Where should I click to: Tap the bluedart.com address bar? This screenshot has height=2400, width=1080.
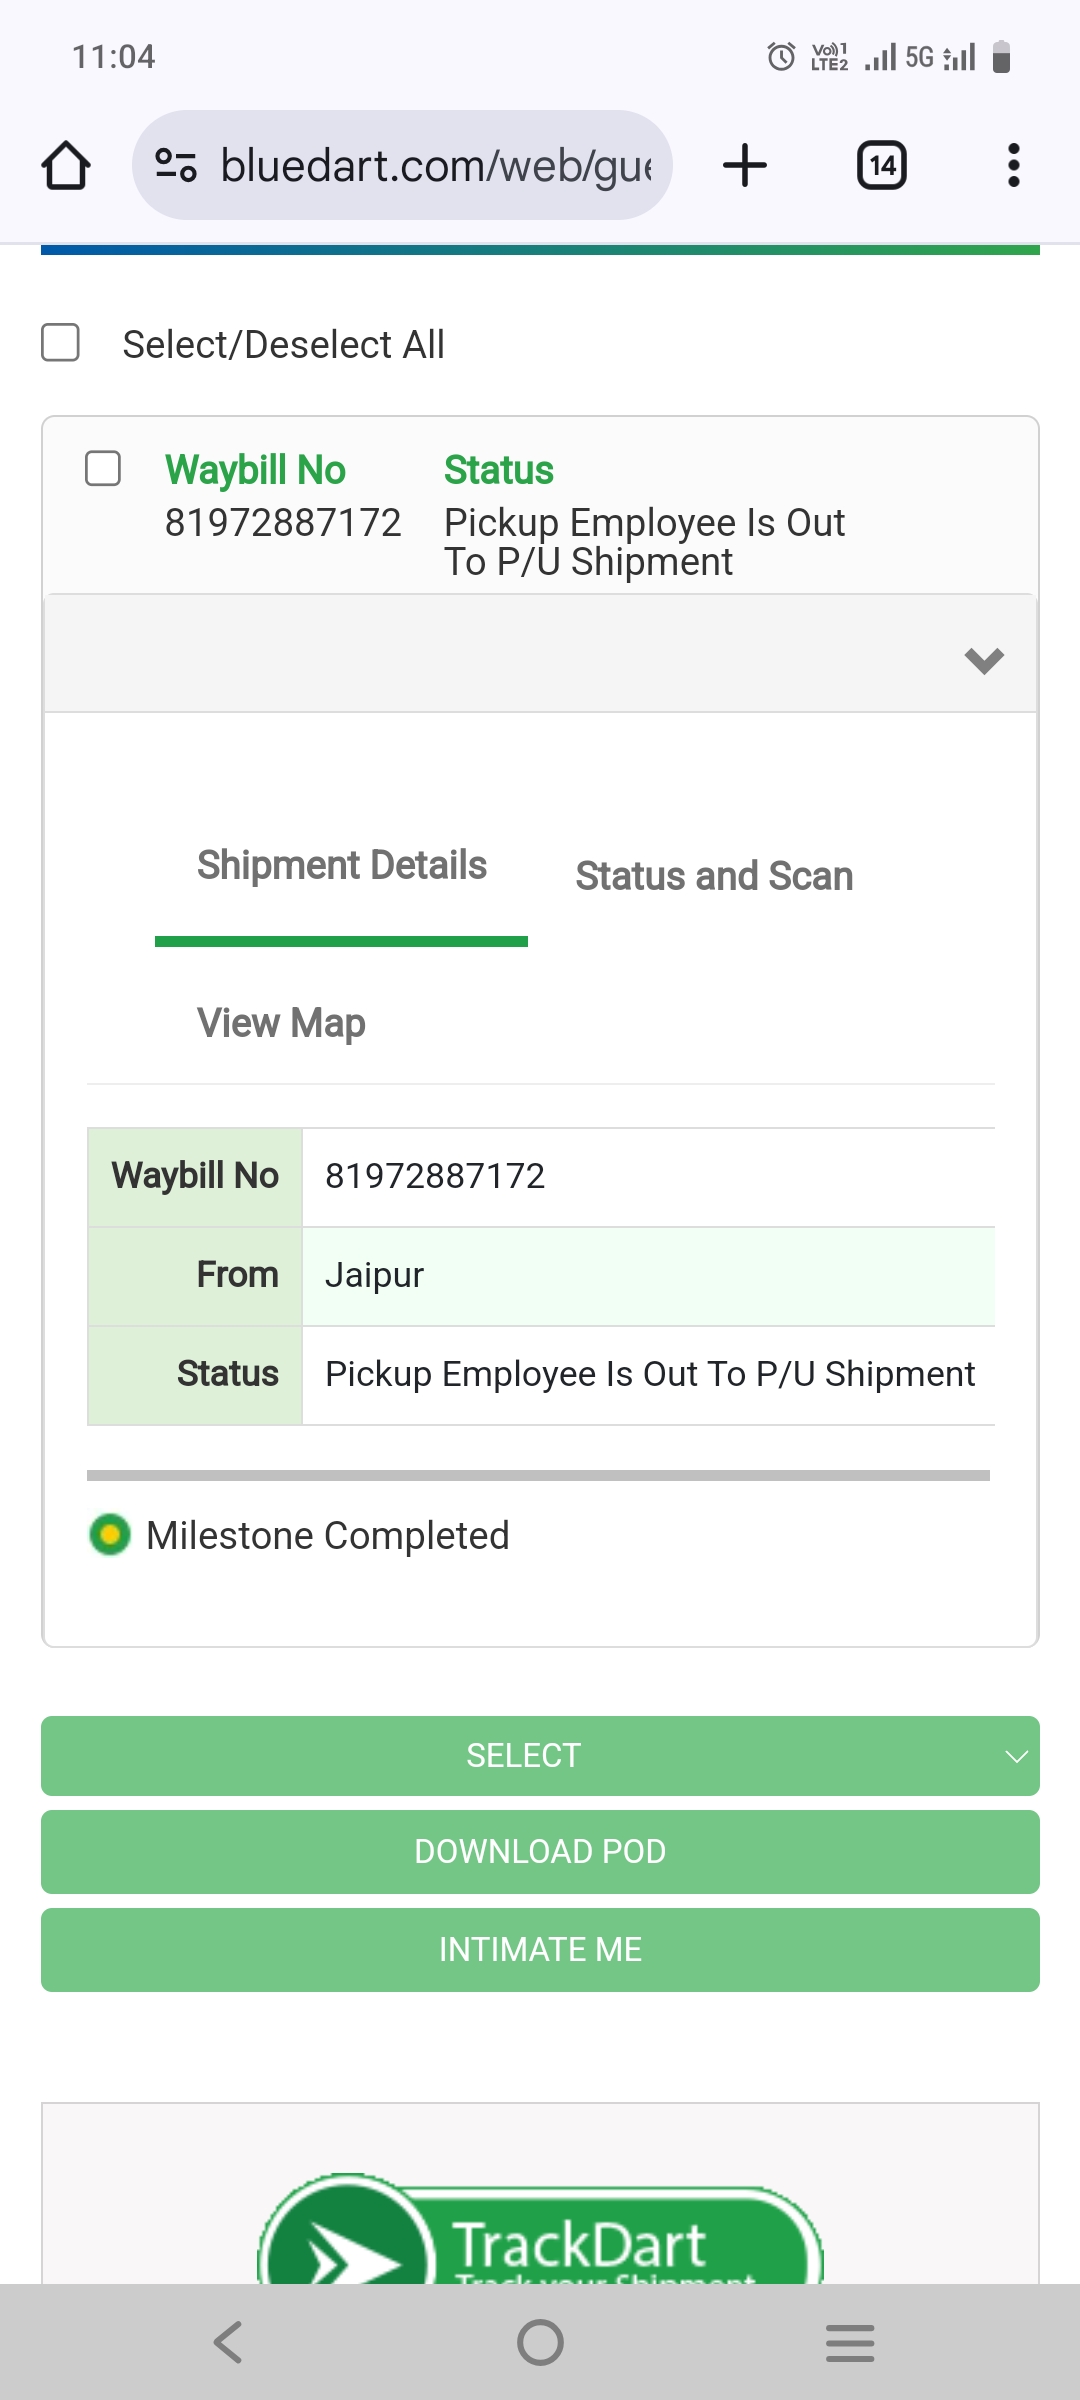435,165
